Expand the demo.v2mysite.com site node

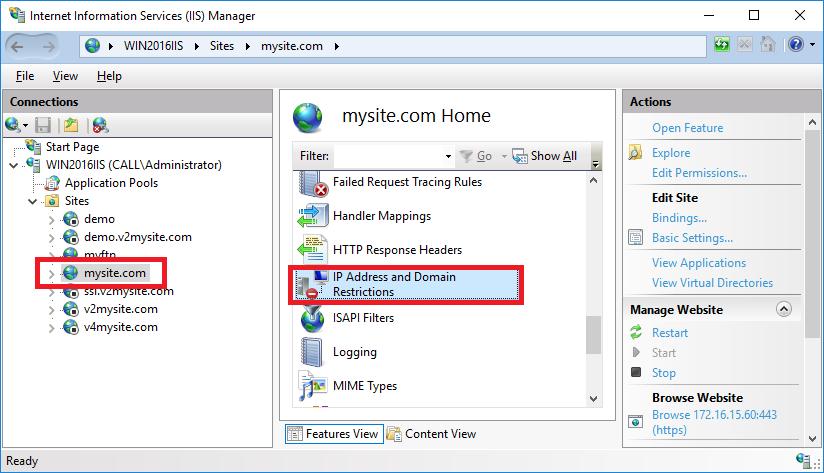click(52, 238)
